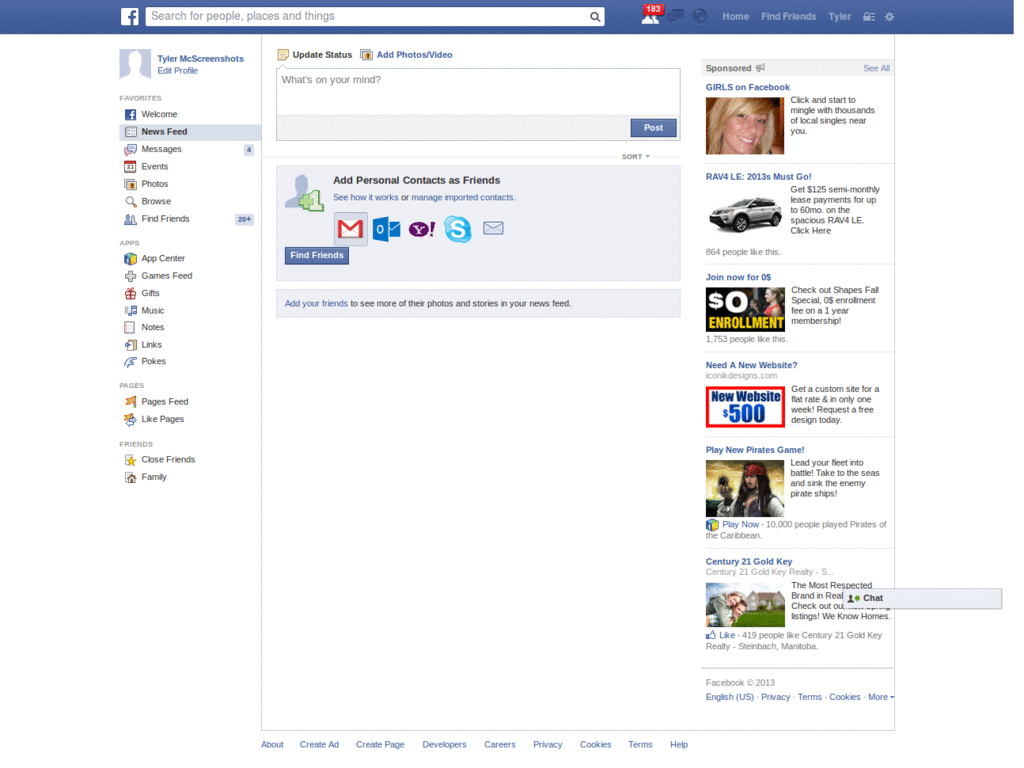
Task: Switch to Add Photos/Video tab
Action: point(406,55)
